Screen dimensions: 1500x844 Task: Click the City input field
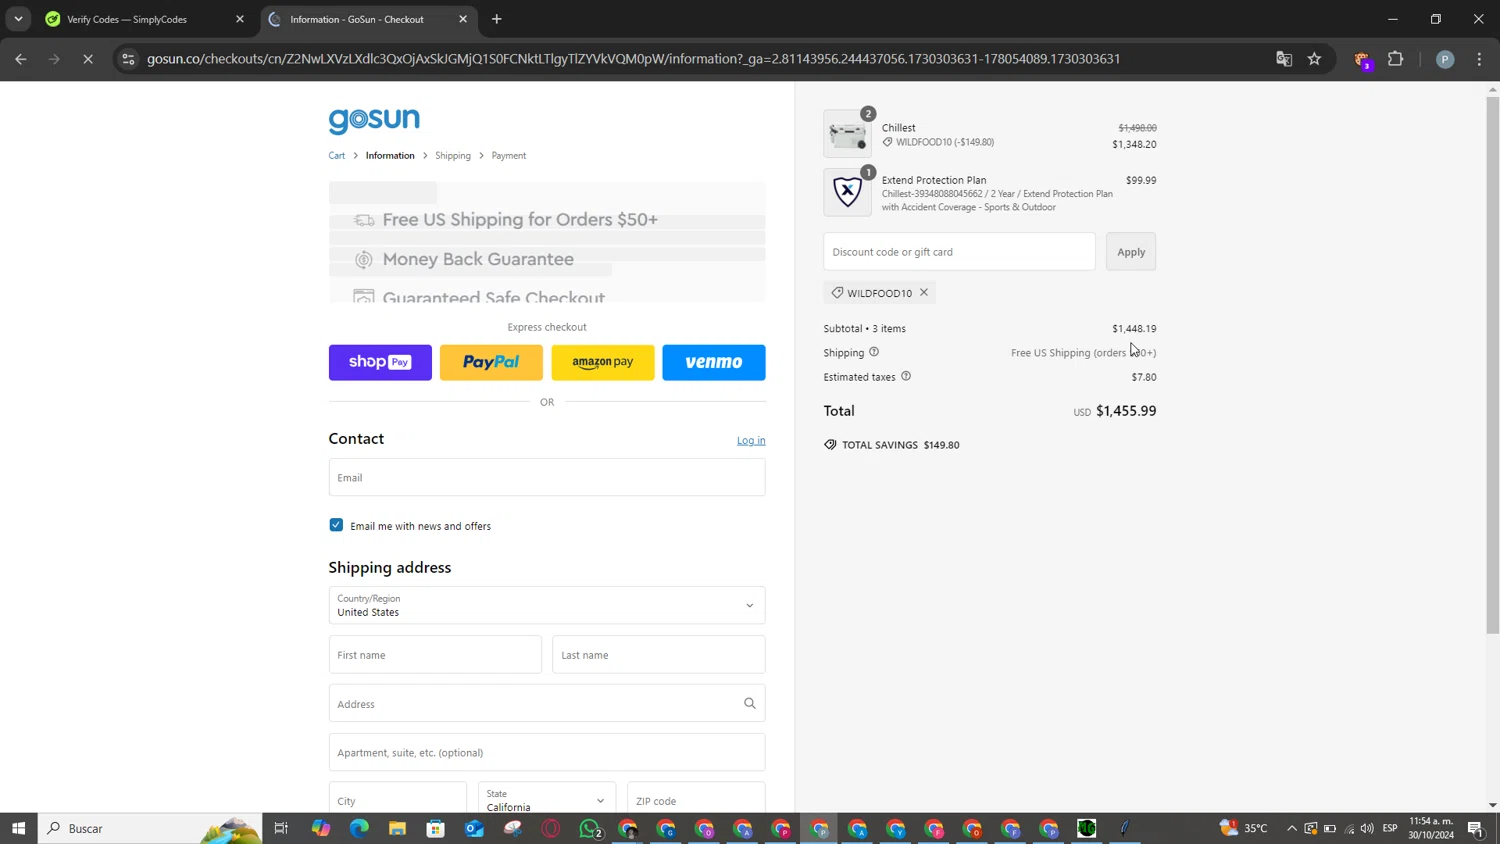[398, 799]
